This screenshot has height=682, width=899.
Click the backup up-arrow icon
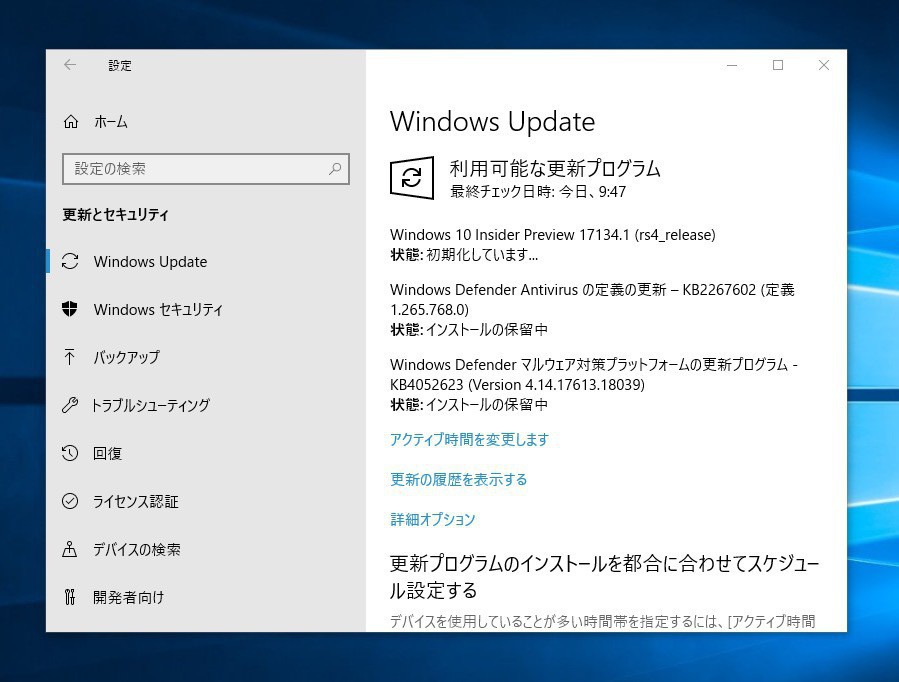69,356
